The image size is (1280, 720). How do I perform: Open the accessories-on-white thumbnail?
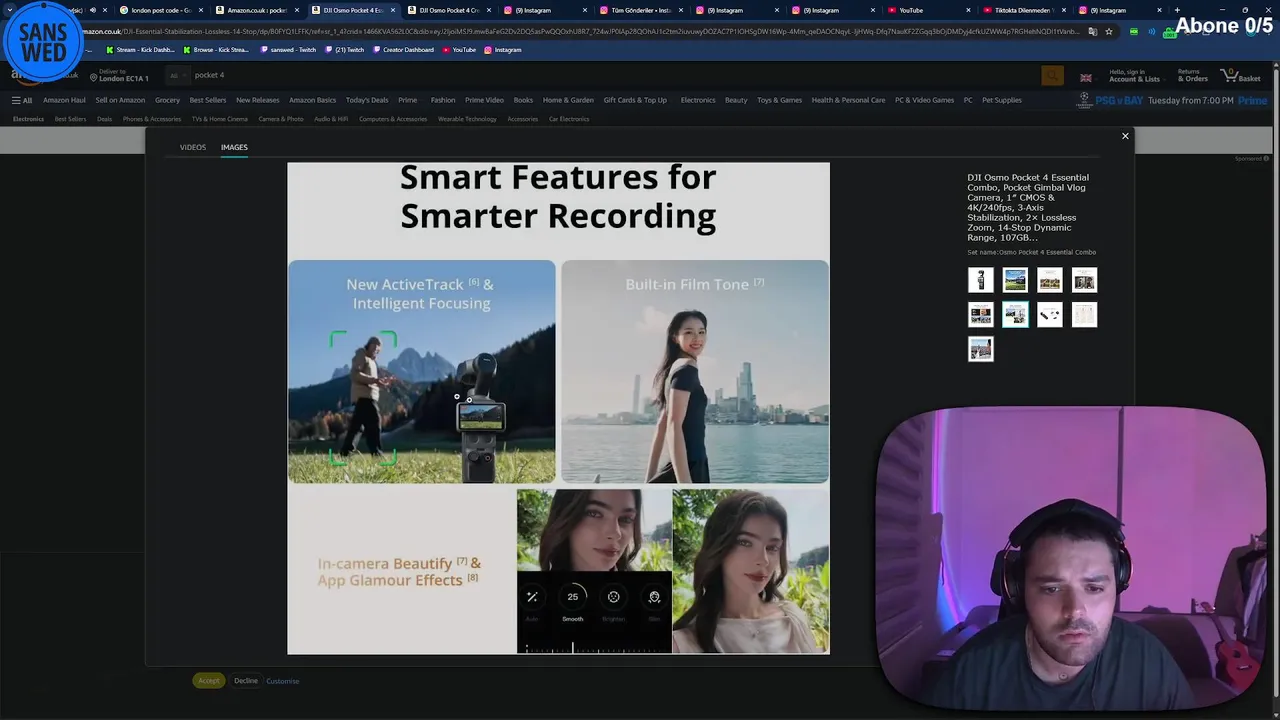[x=1049, y=315]
